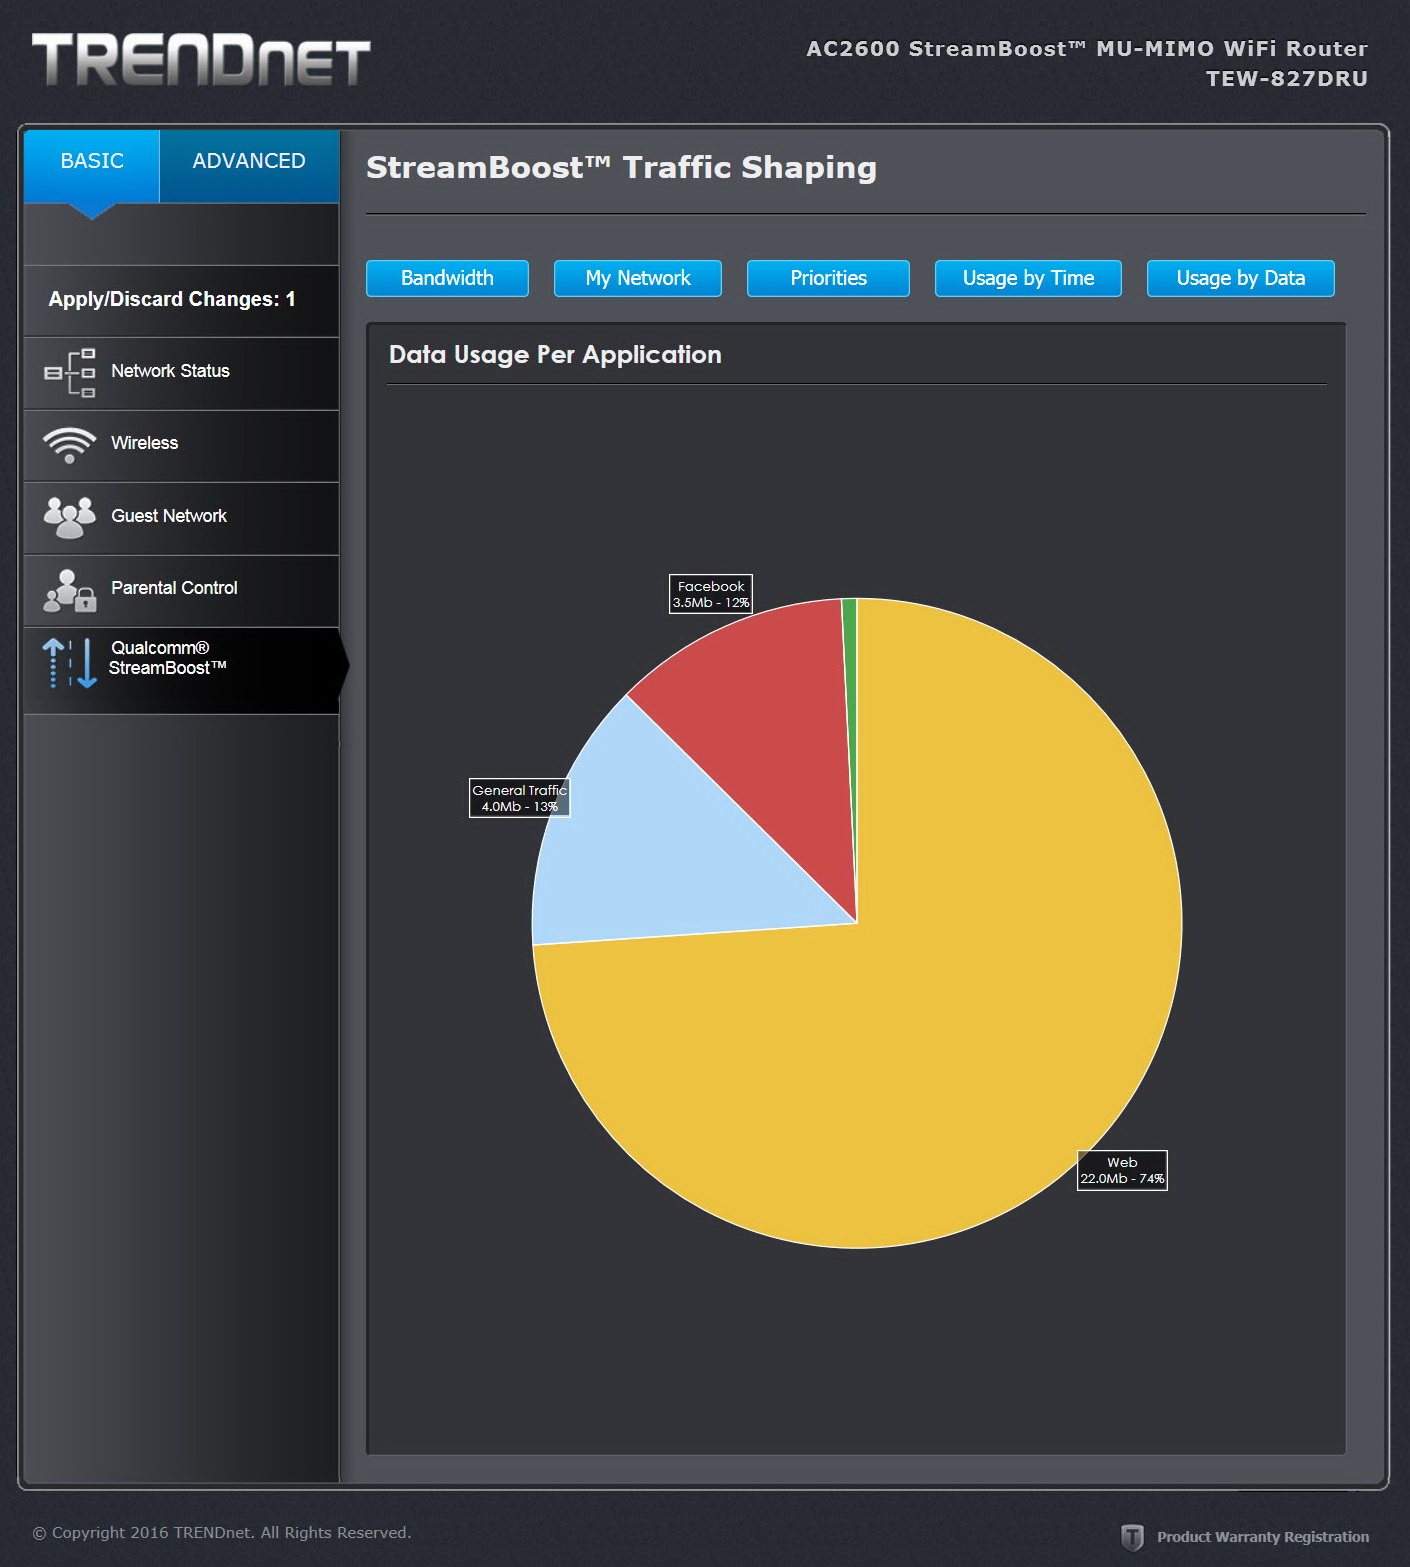
Task: Switch to the ADVANCED tab
Action: [x=249, y=166]
